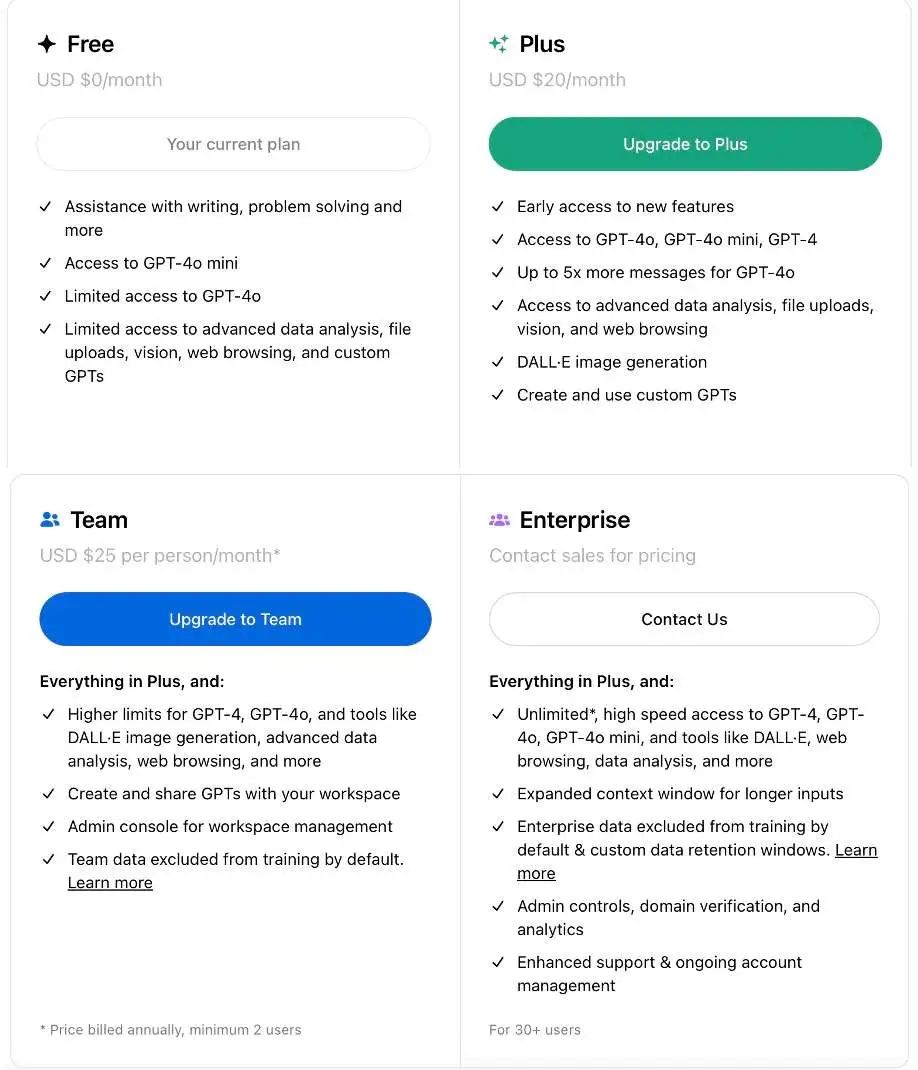Click the annual billing footnote under Team
This screenshot has width=918, height=1070.
click(170, 1029)
